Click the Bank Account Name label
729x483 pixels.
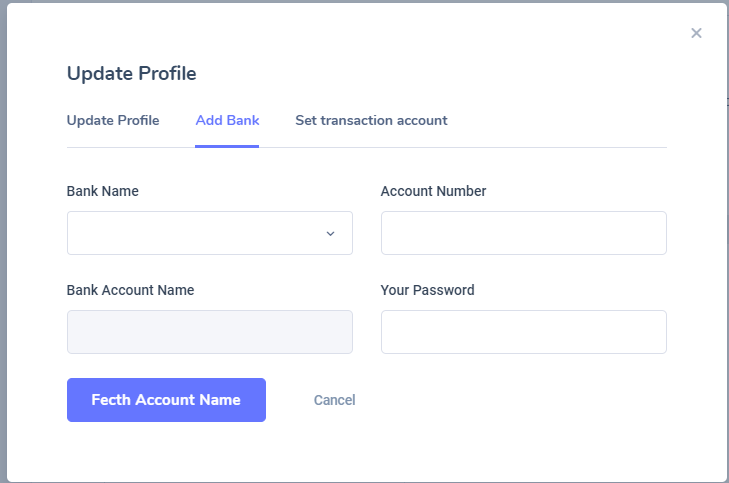pos(130,290)
